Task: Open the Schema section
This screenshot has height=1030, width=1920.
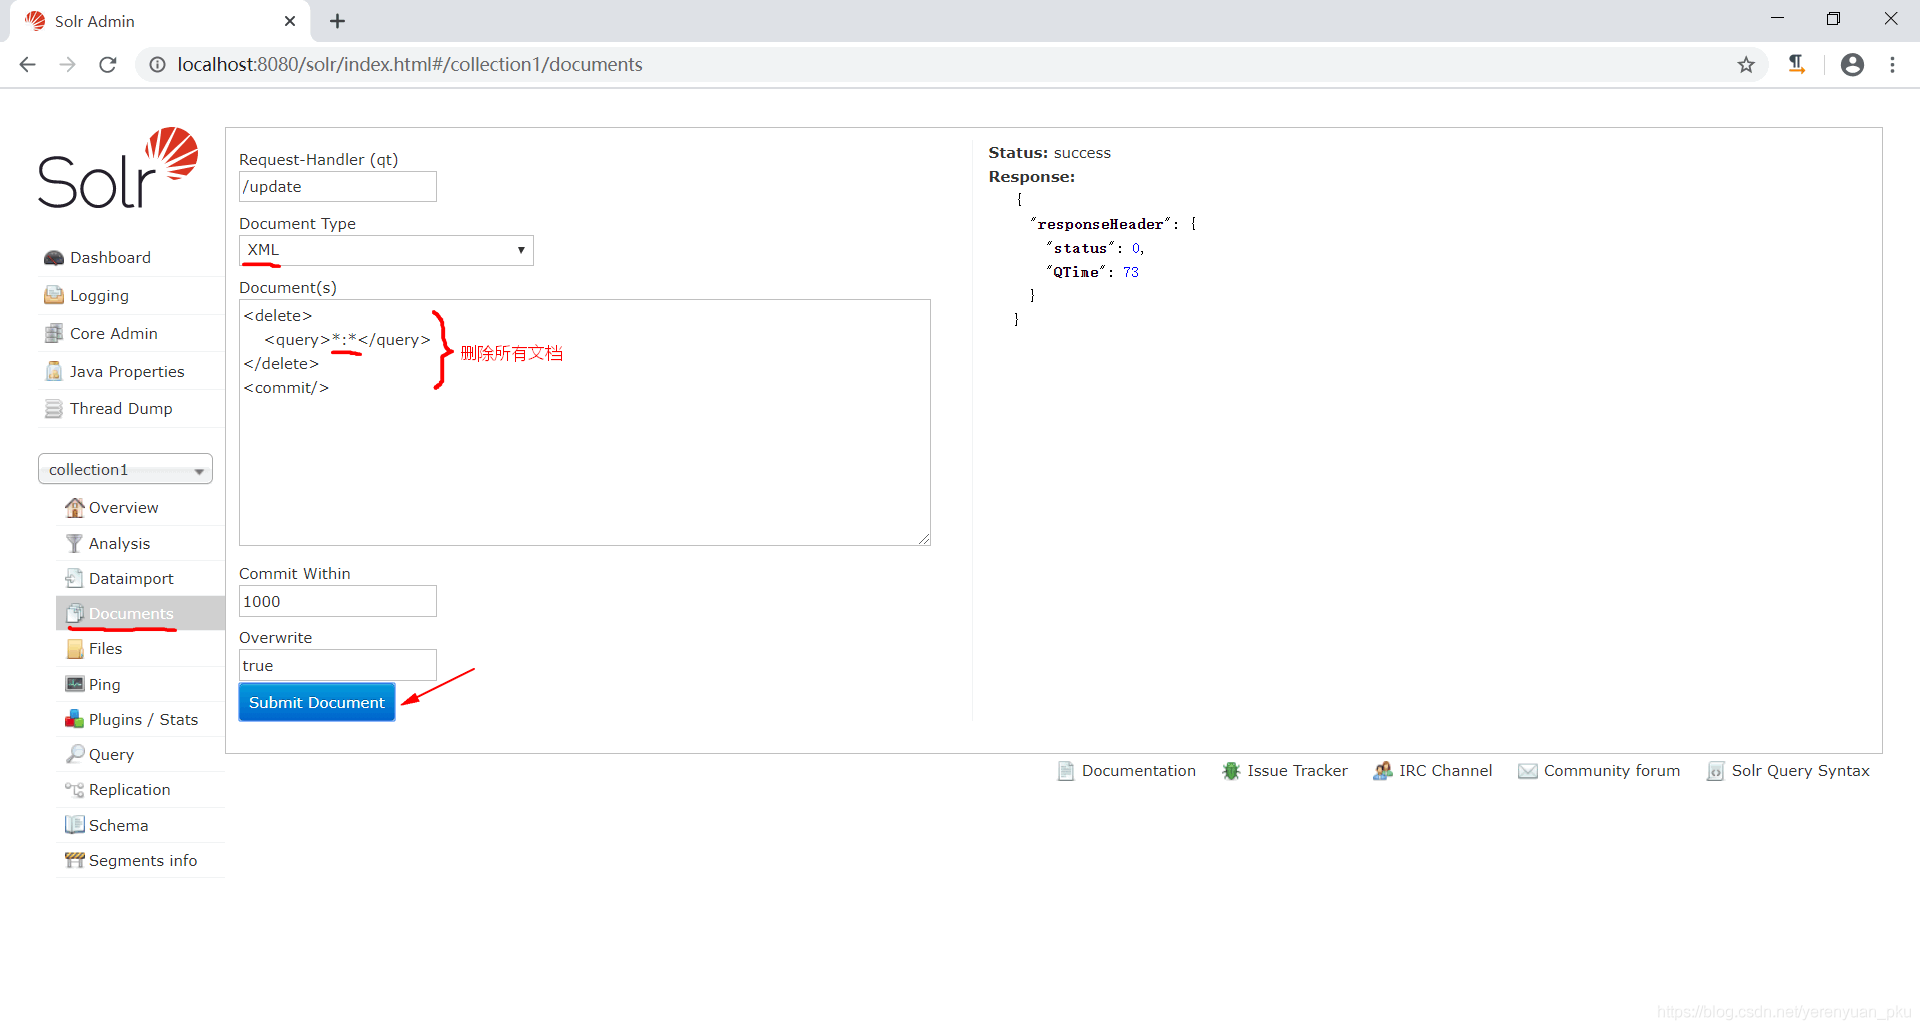Action: click(118, 826)
